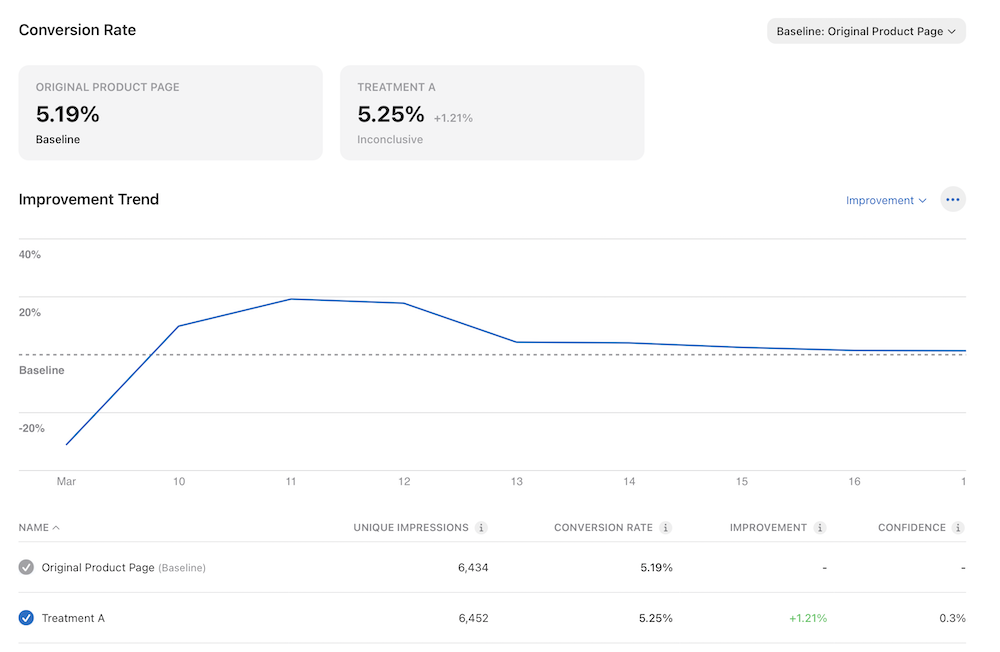Image resolution: width=1000 pixels, height=652 pixels.
Task: Select the Original Product Page summary card
Action: (x=170, y=112)
